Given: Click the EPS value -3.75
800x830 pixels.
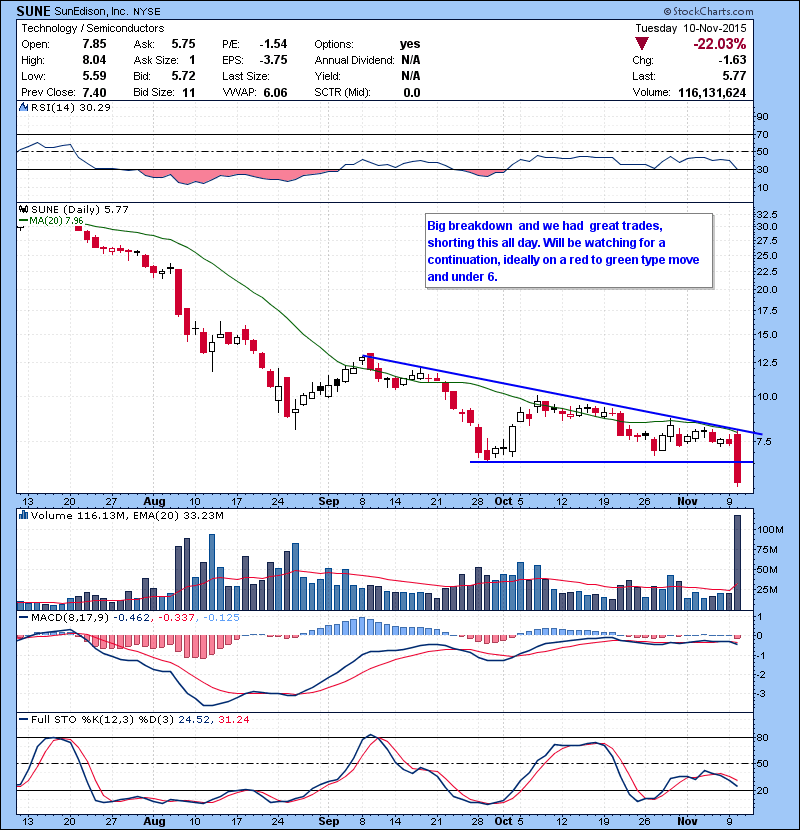Looking at the screenshot, I should 273,60.
